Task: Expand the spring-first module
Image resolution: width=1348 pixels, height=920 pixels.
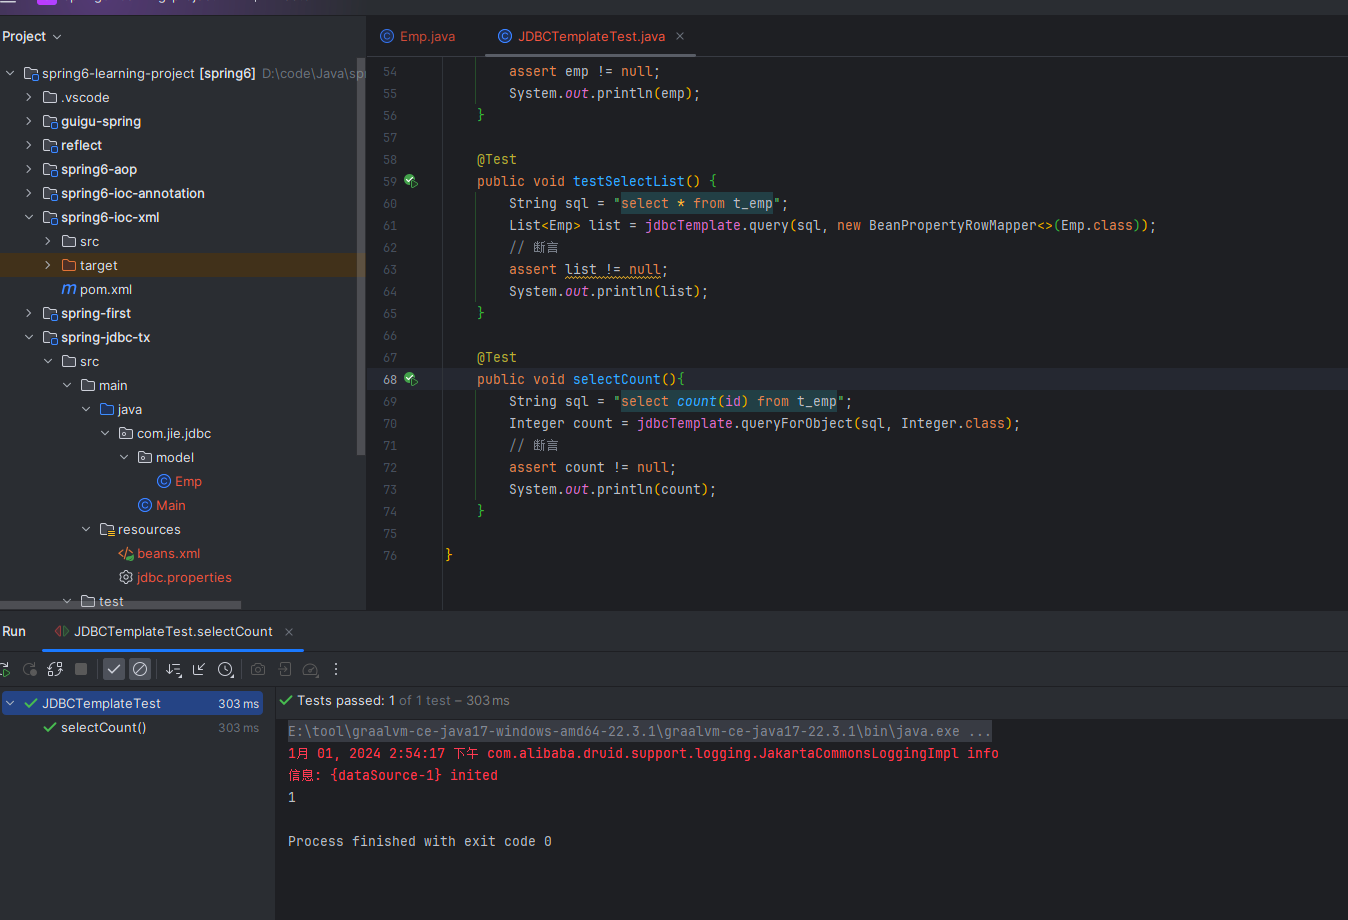Action: pos(29,313)
